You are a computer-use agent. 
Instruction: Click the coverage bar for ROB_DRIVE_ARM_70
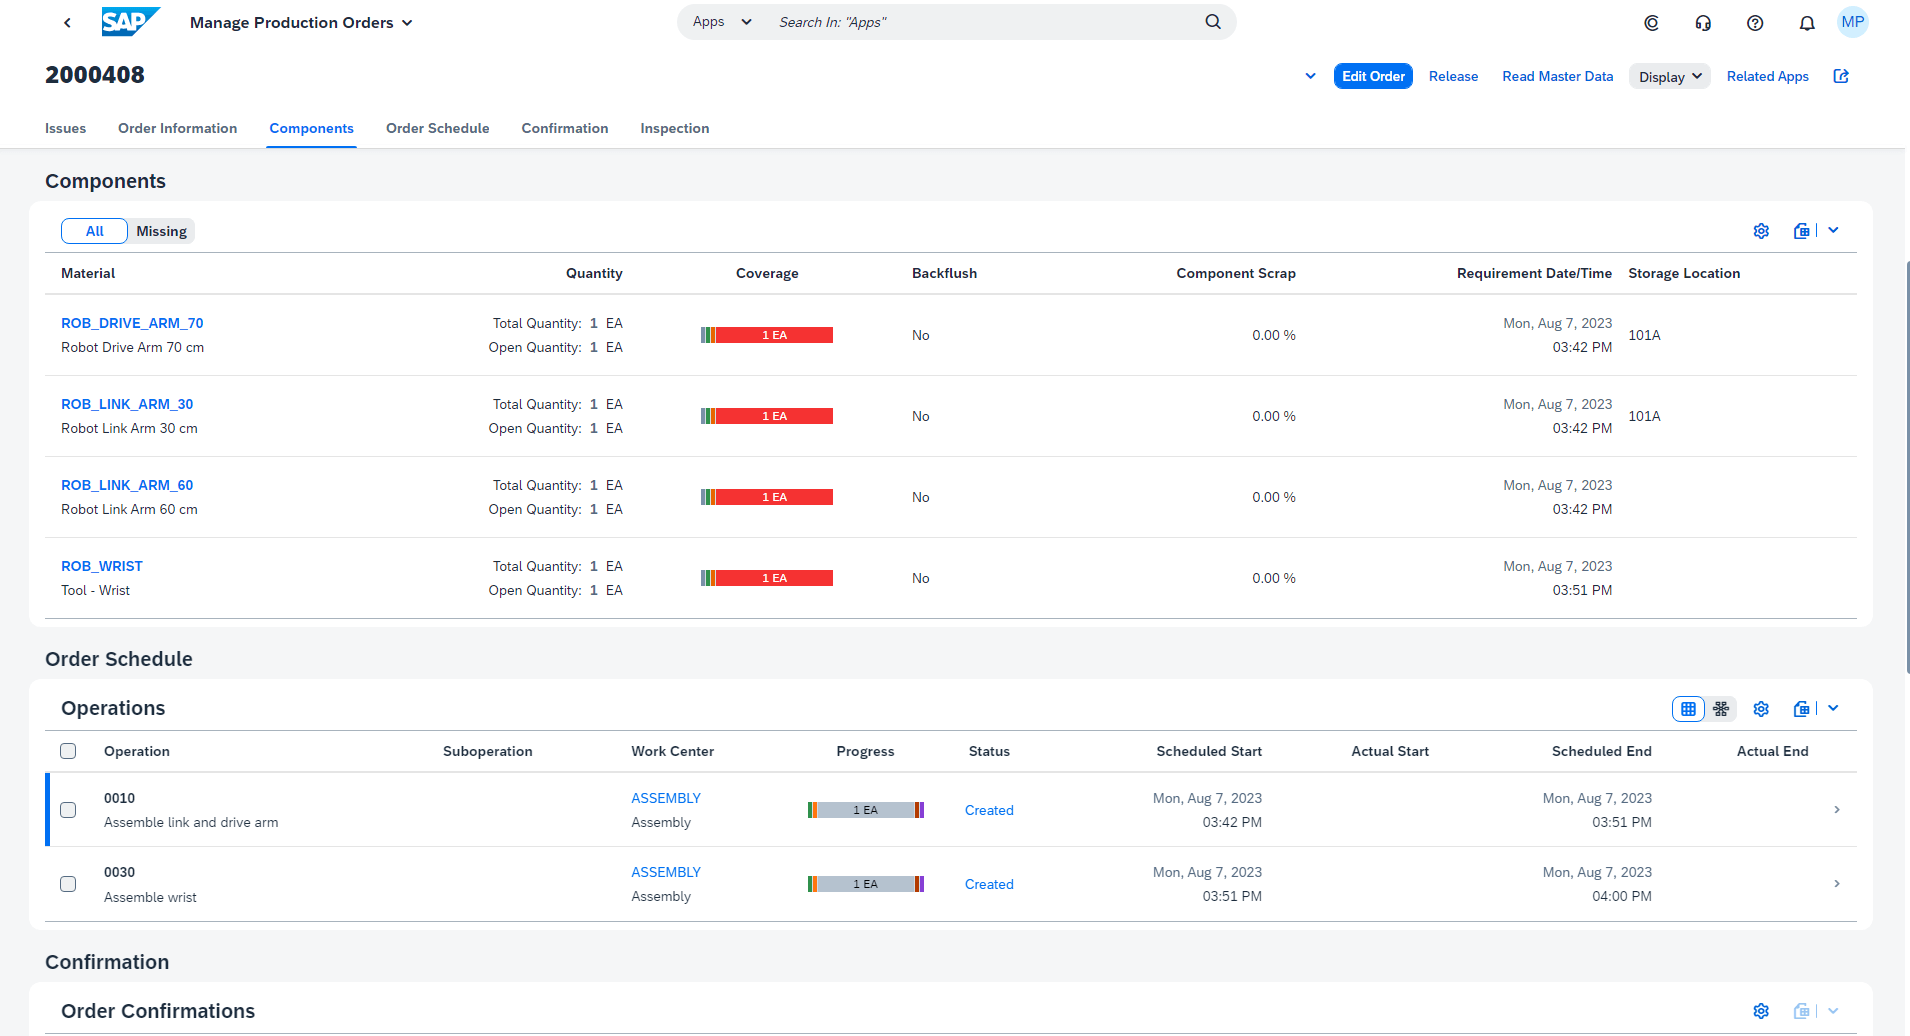[x=767, y=335]
